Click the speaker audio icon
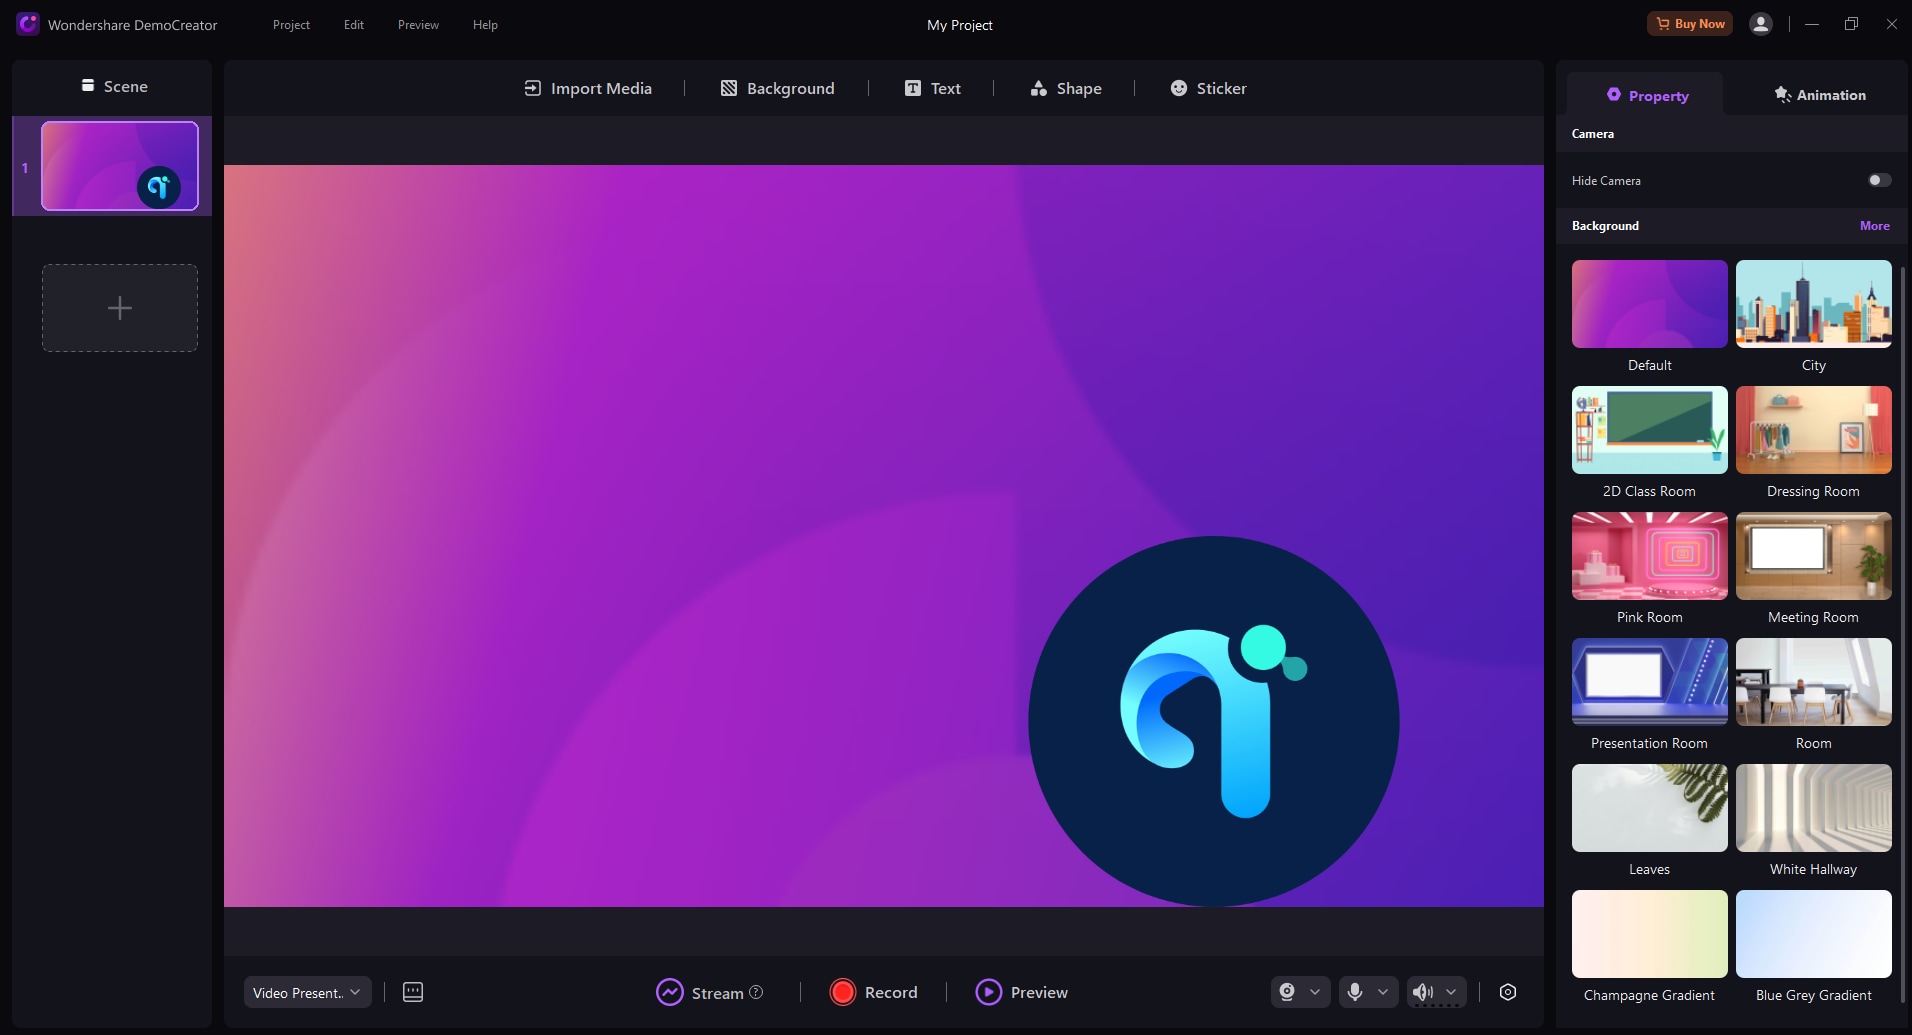The image size is (1912, 1035). click(x=1423, y=992)
